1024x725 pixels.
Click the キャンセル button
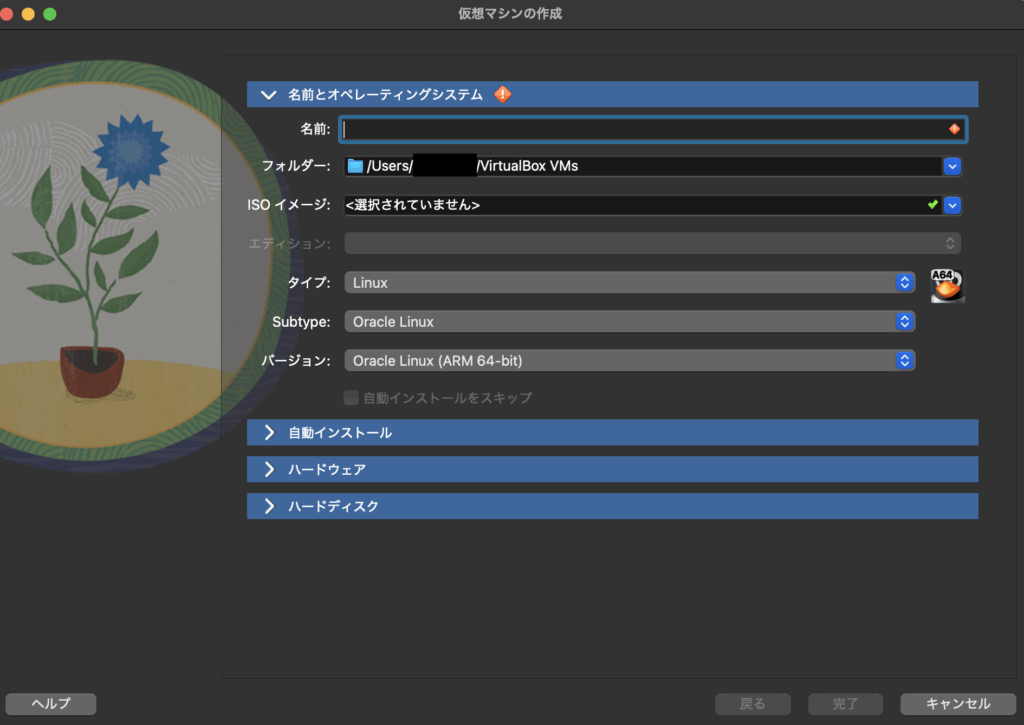(957, 704)
